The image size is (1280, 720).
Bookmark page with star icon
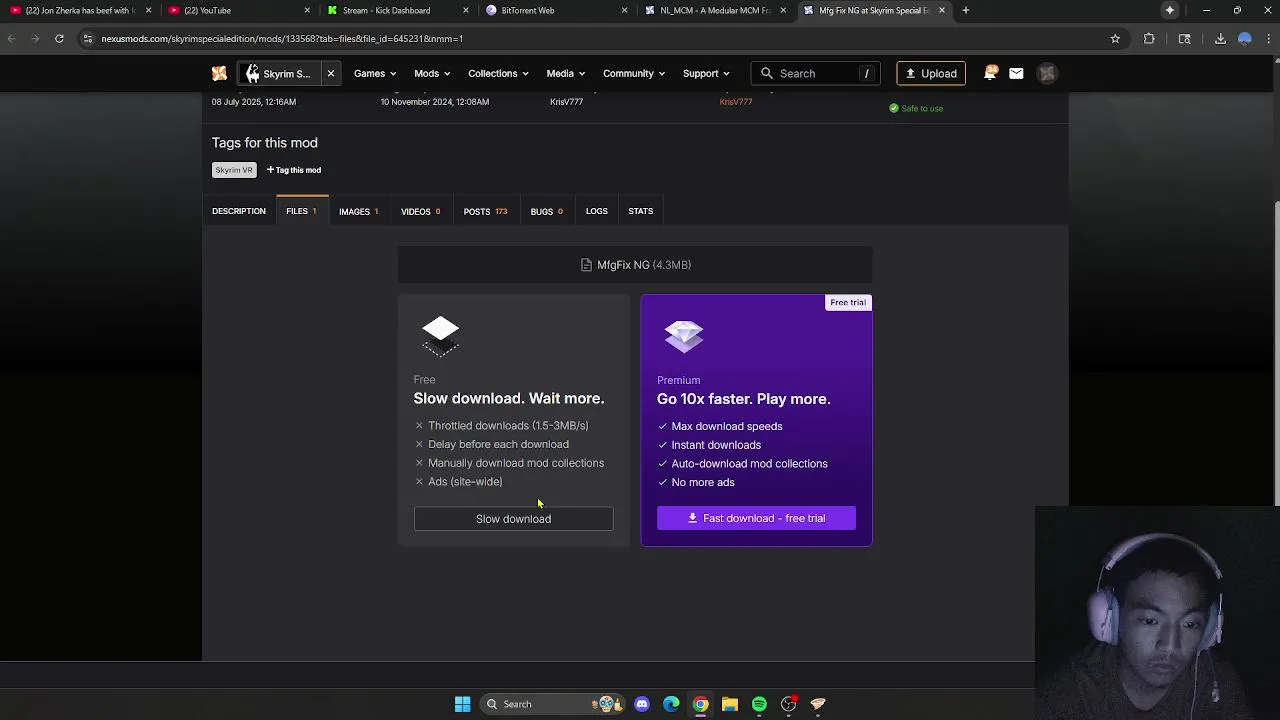point(1115,38)
